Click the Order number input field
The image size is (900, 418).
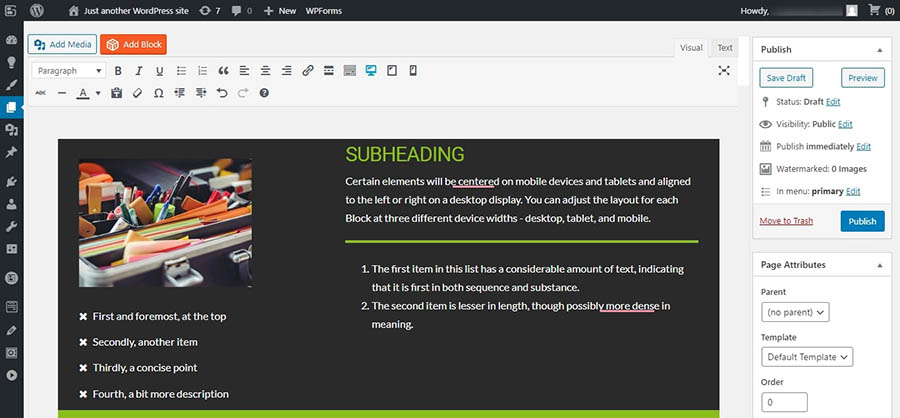(x=784, y=402)
